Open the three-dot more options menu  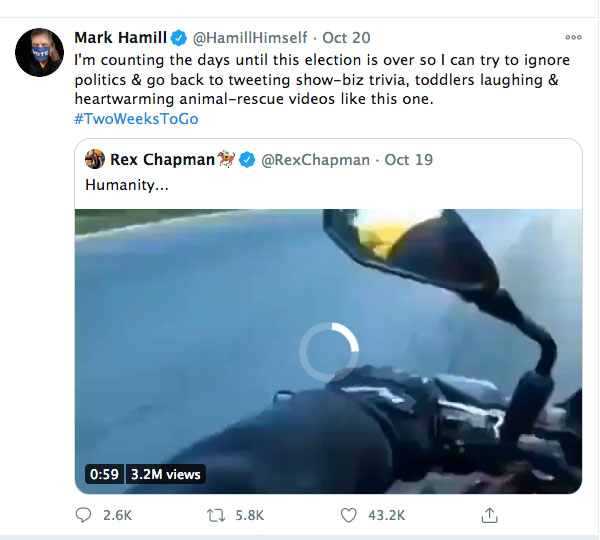573,37
